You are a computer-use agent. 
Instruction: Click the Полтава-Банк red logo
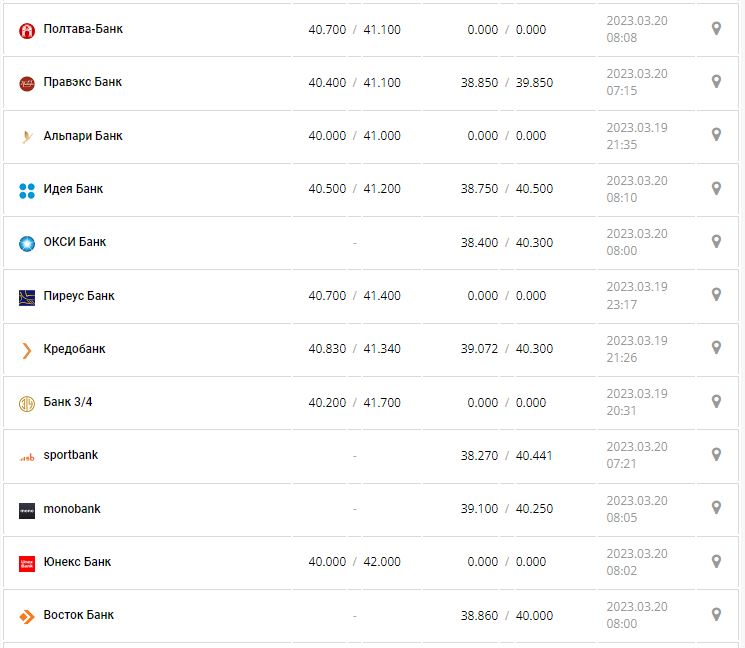coord(27,30)
